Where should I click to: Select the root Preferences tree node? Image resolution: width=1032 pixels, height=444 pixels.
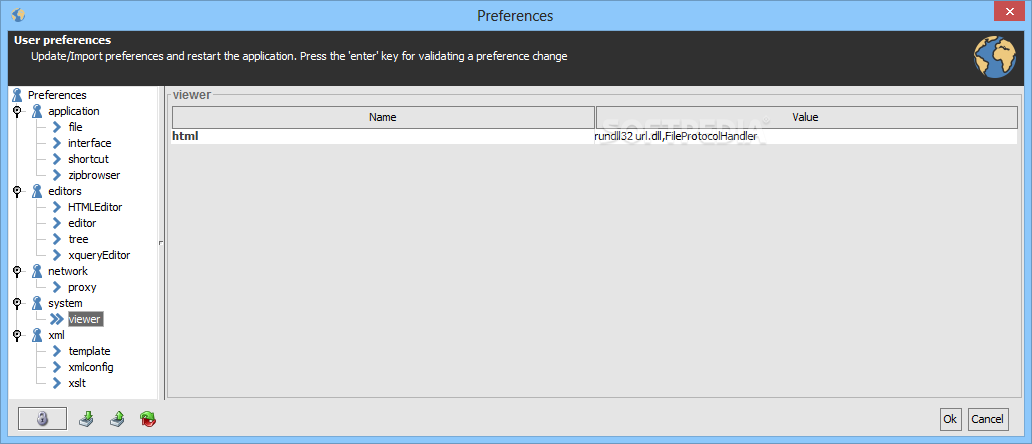pyautogui.click(x=57, y=95)
